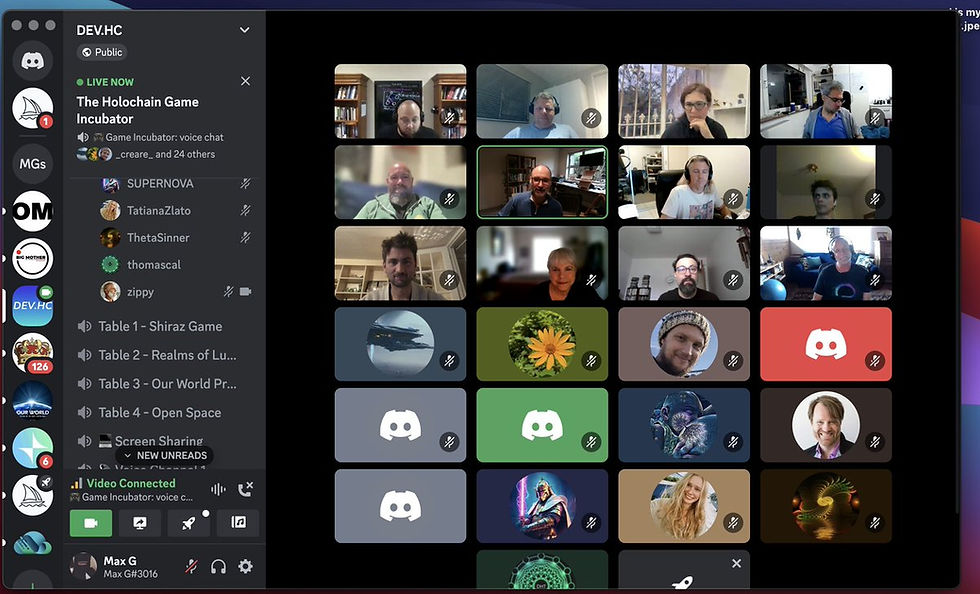The height and width of the screenshot is (594, 980).
Task: Select man in beanie avatar tile
Action: [x=684, y=344]
